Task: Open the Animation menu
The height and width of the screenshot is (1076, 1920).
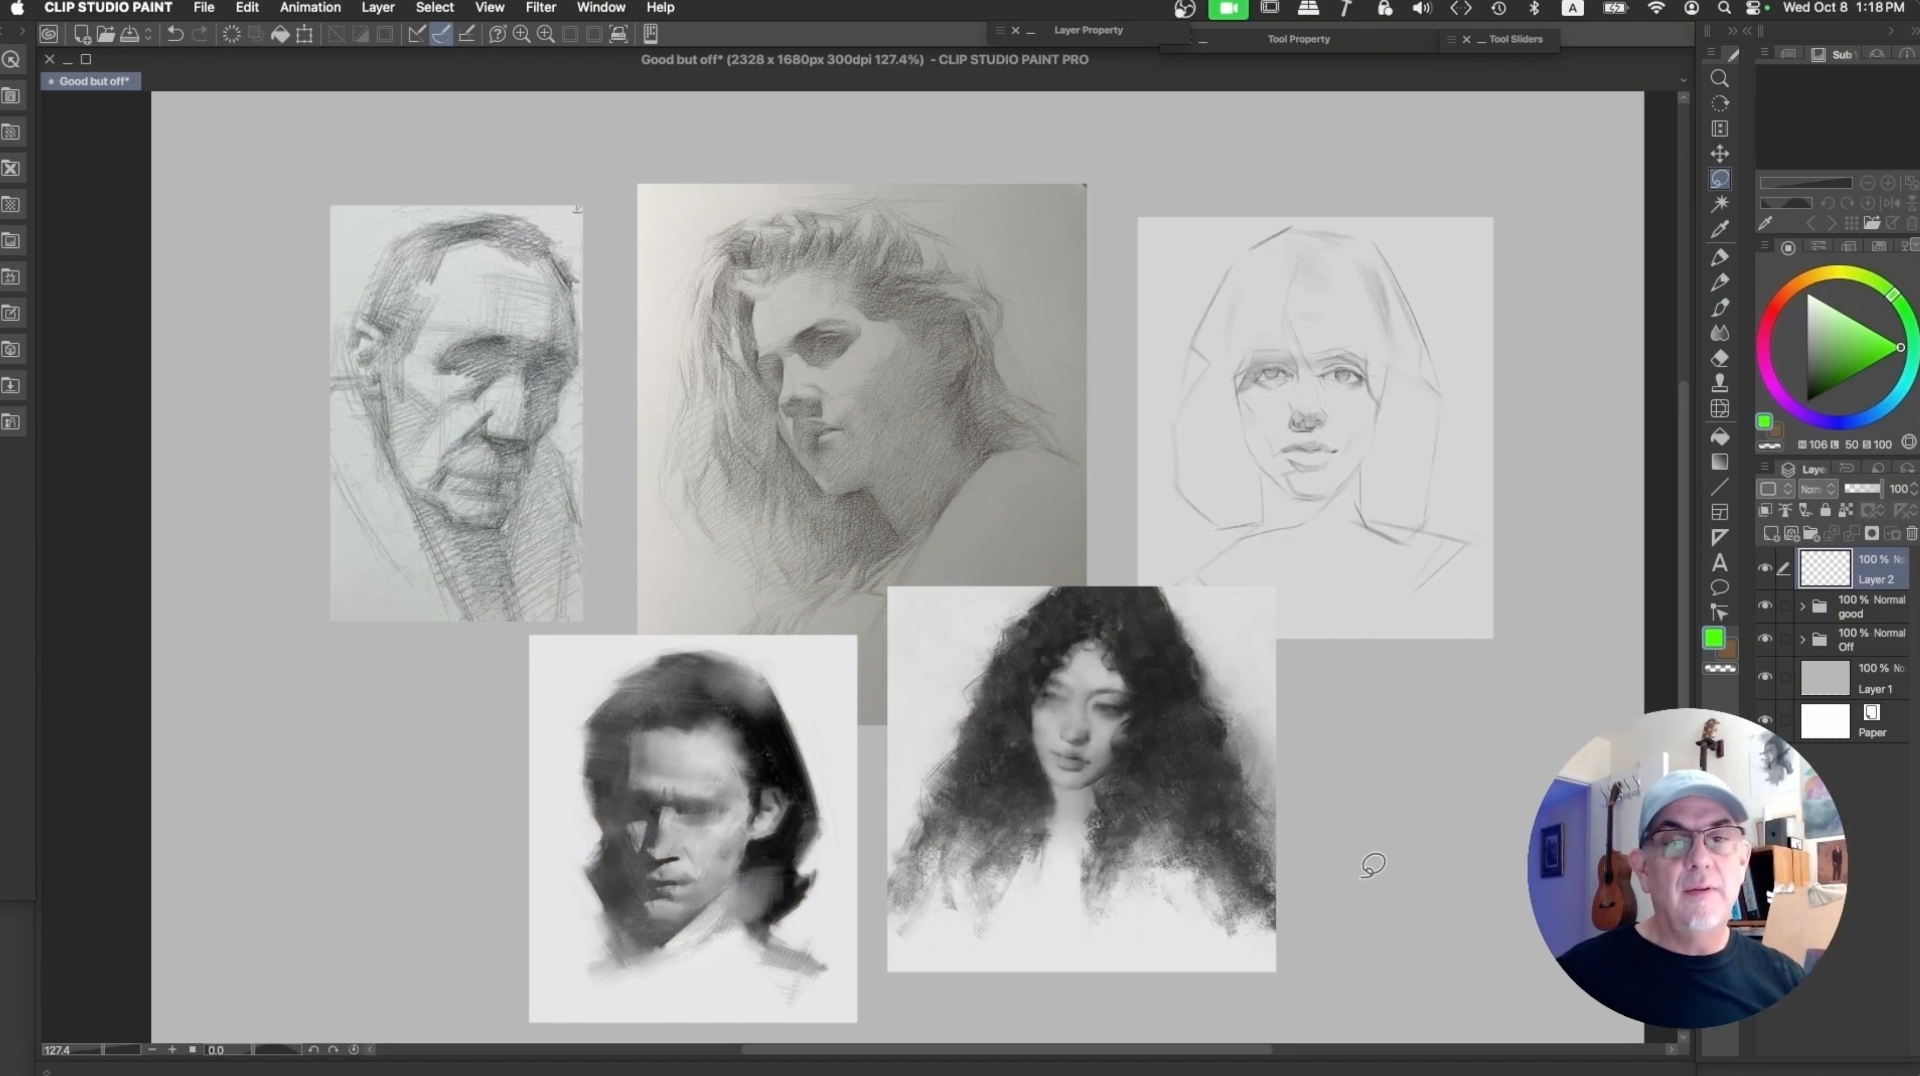Action: point(310,8)
